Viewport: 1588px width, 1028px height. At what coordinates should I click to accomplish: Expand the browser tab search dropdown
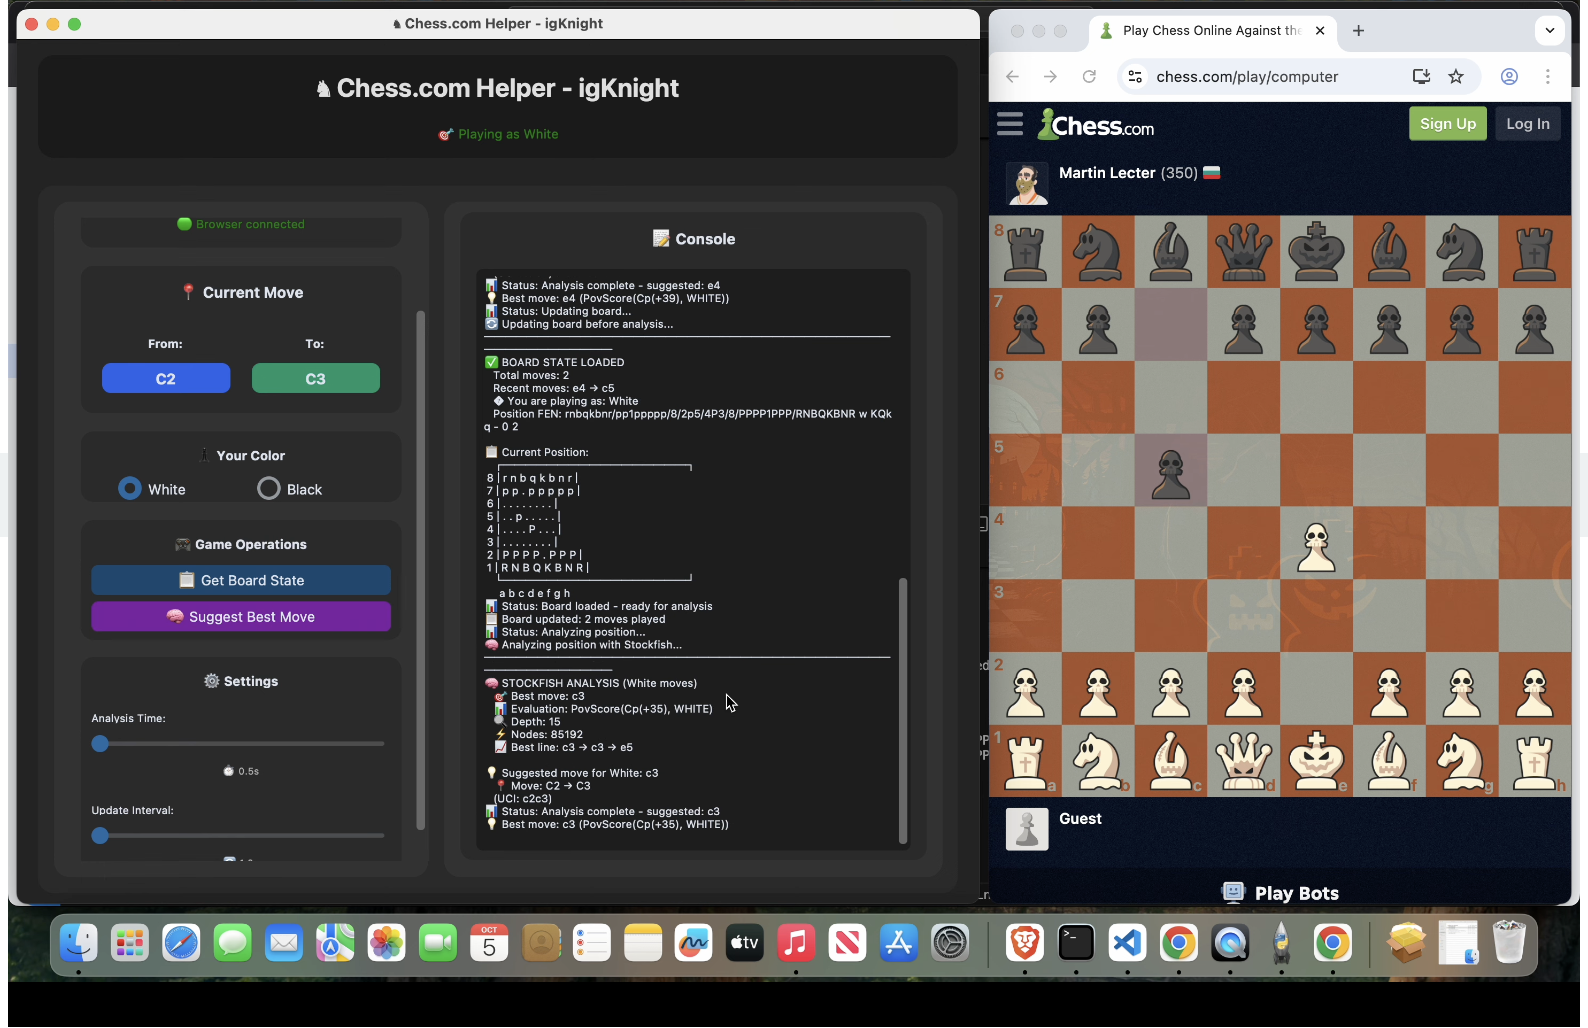click(x=1549, y=30)
